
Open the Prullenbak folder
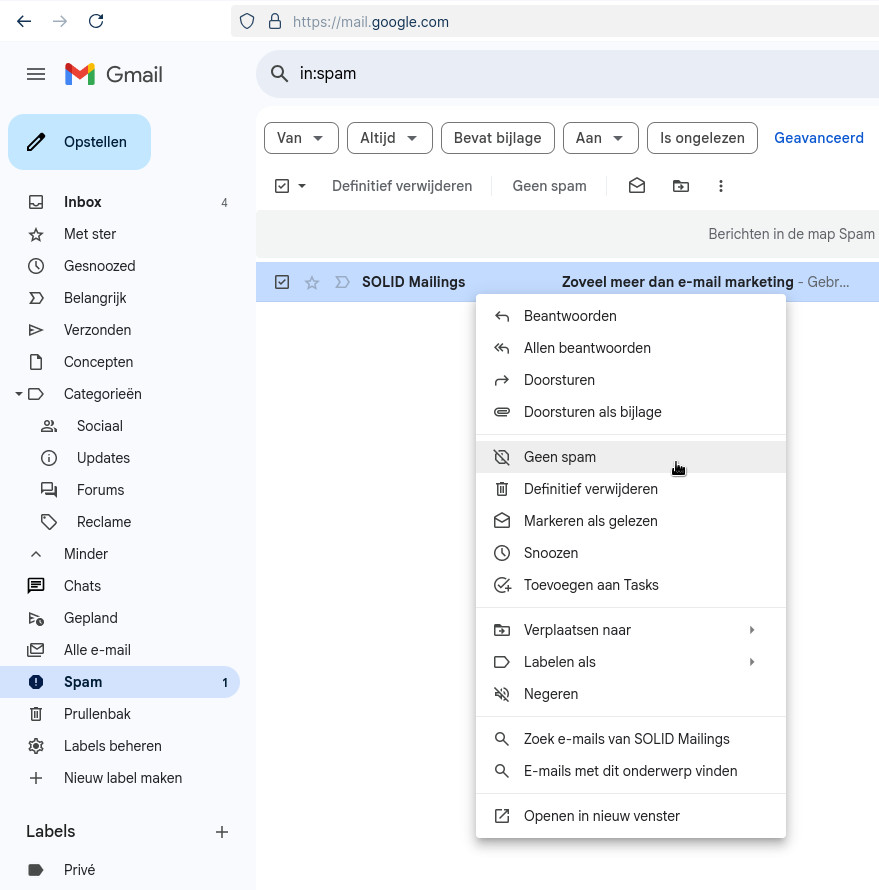pyautogui.click(x=120, y=713)
